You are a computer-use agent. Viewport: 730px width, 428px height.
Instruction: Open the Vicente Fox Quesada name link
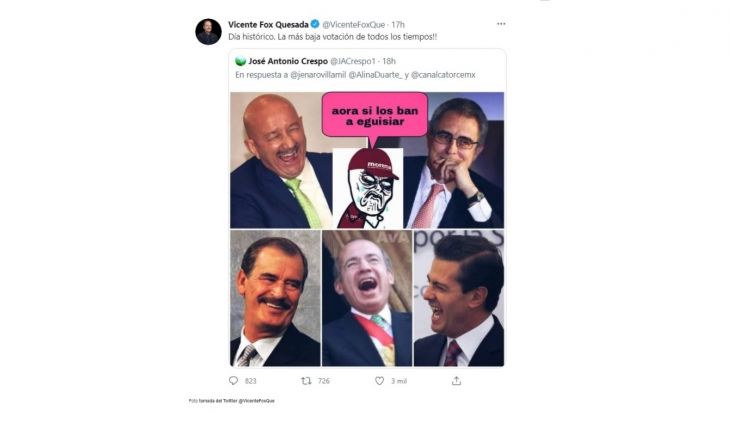click(268, 23)
